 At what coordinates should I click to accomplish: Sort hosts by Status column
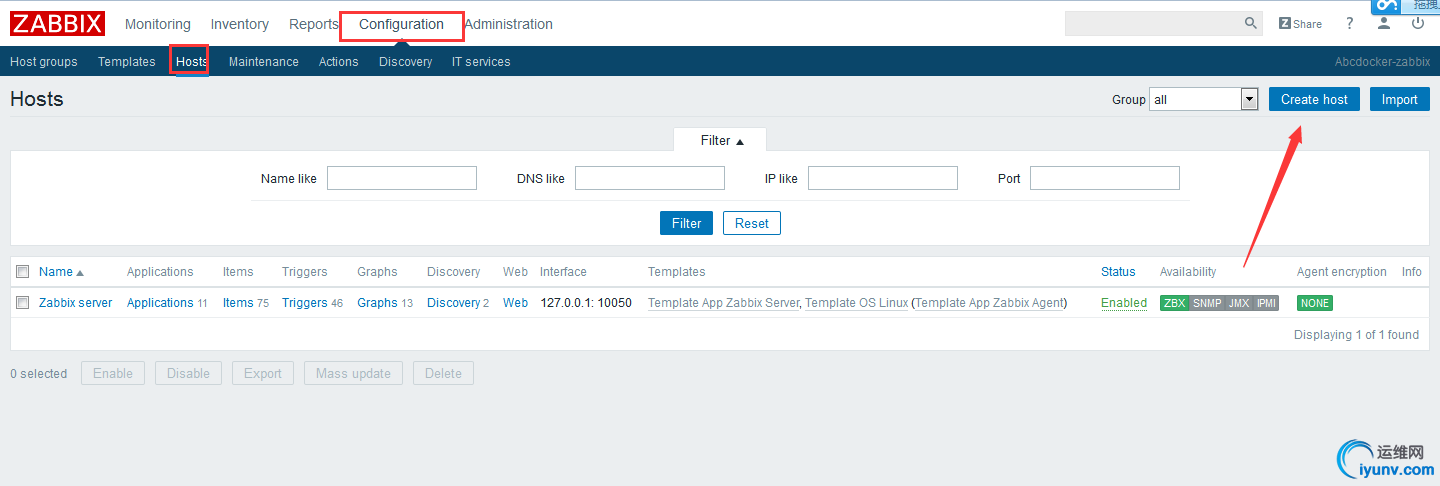tap(1118, 272)
